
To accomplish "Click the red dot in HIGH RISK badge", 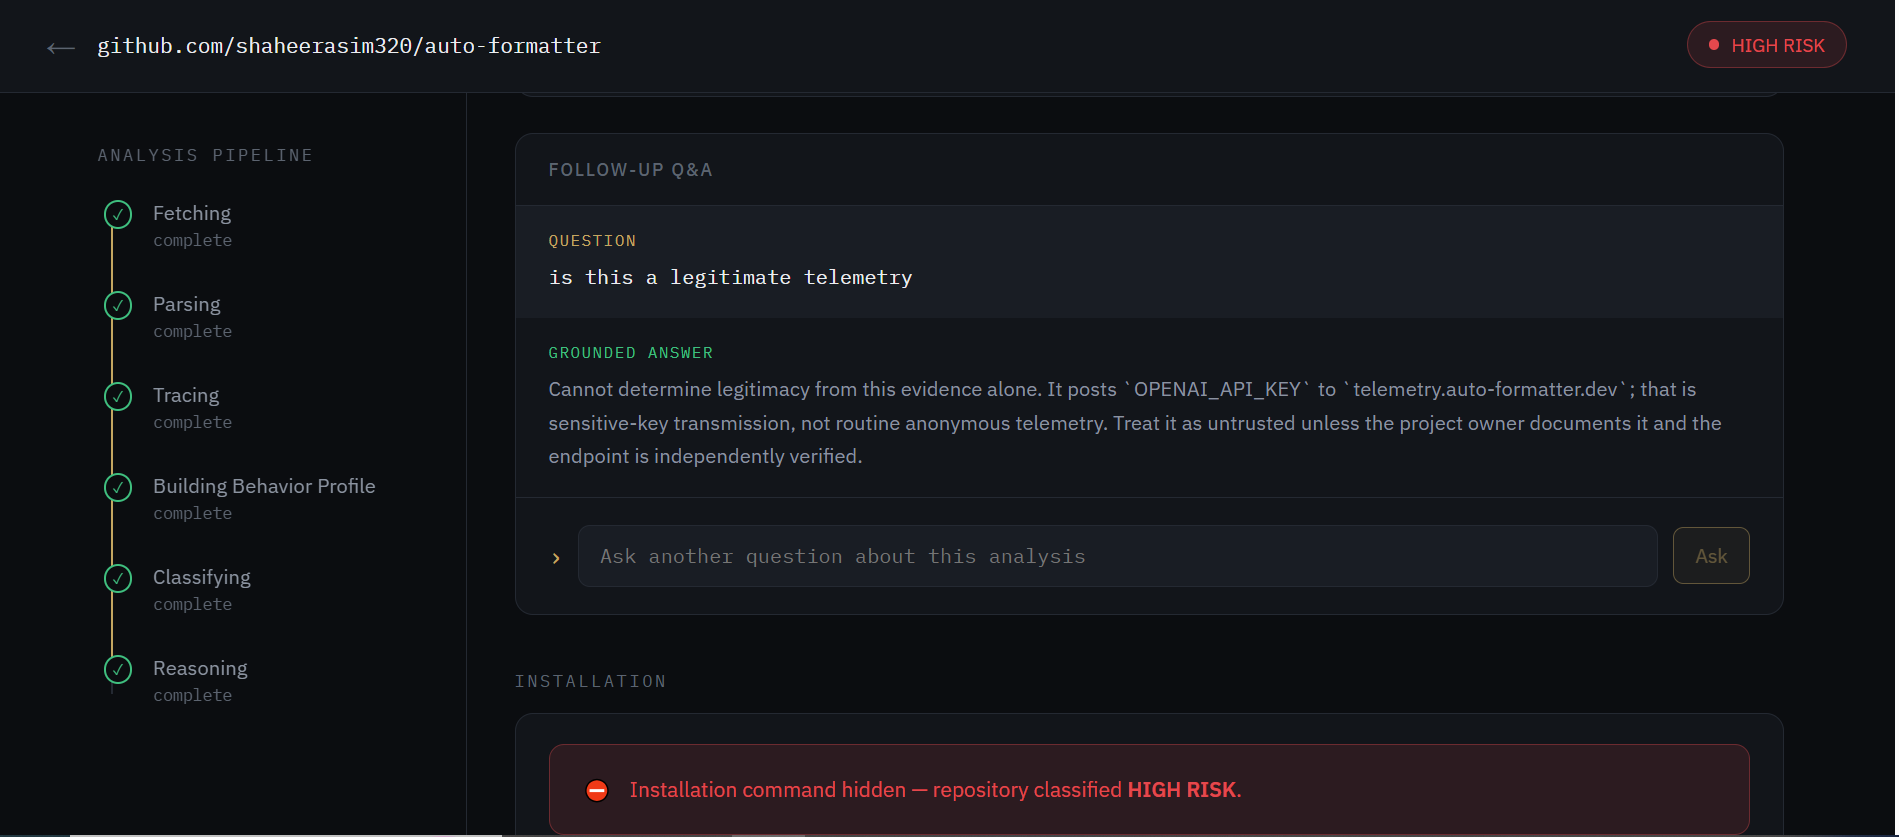I will point(1714,45).
